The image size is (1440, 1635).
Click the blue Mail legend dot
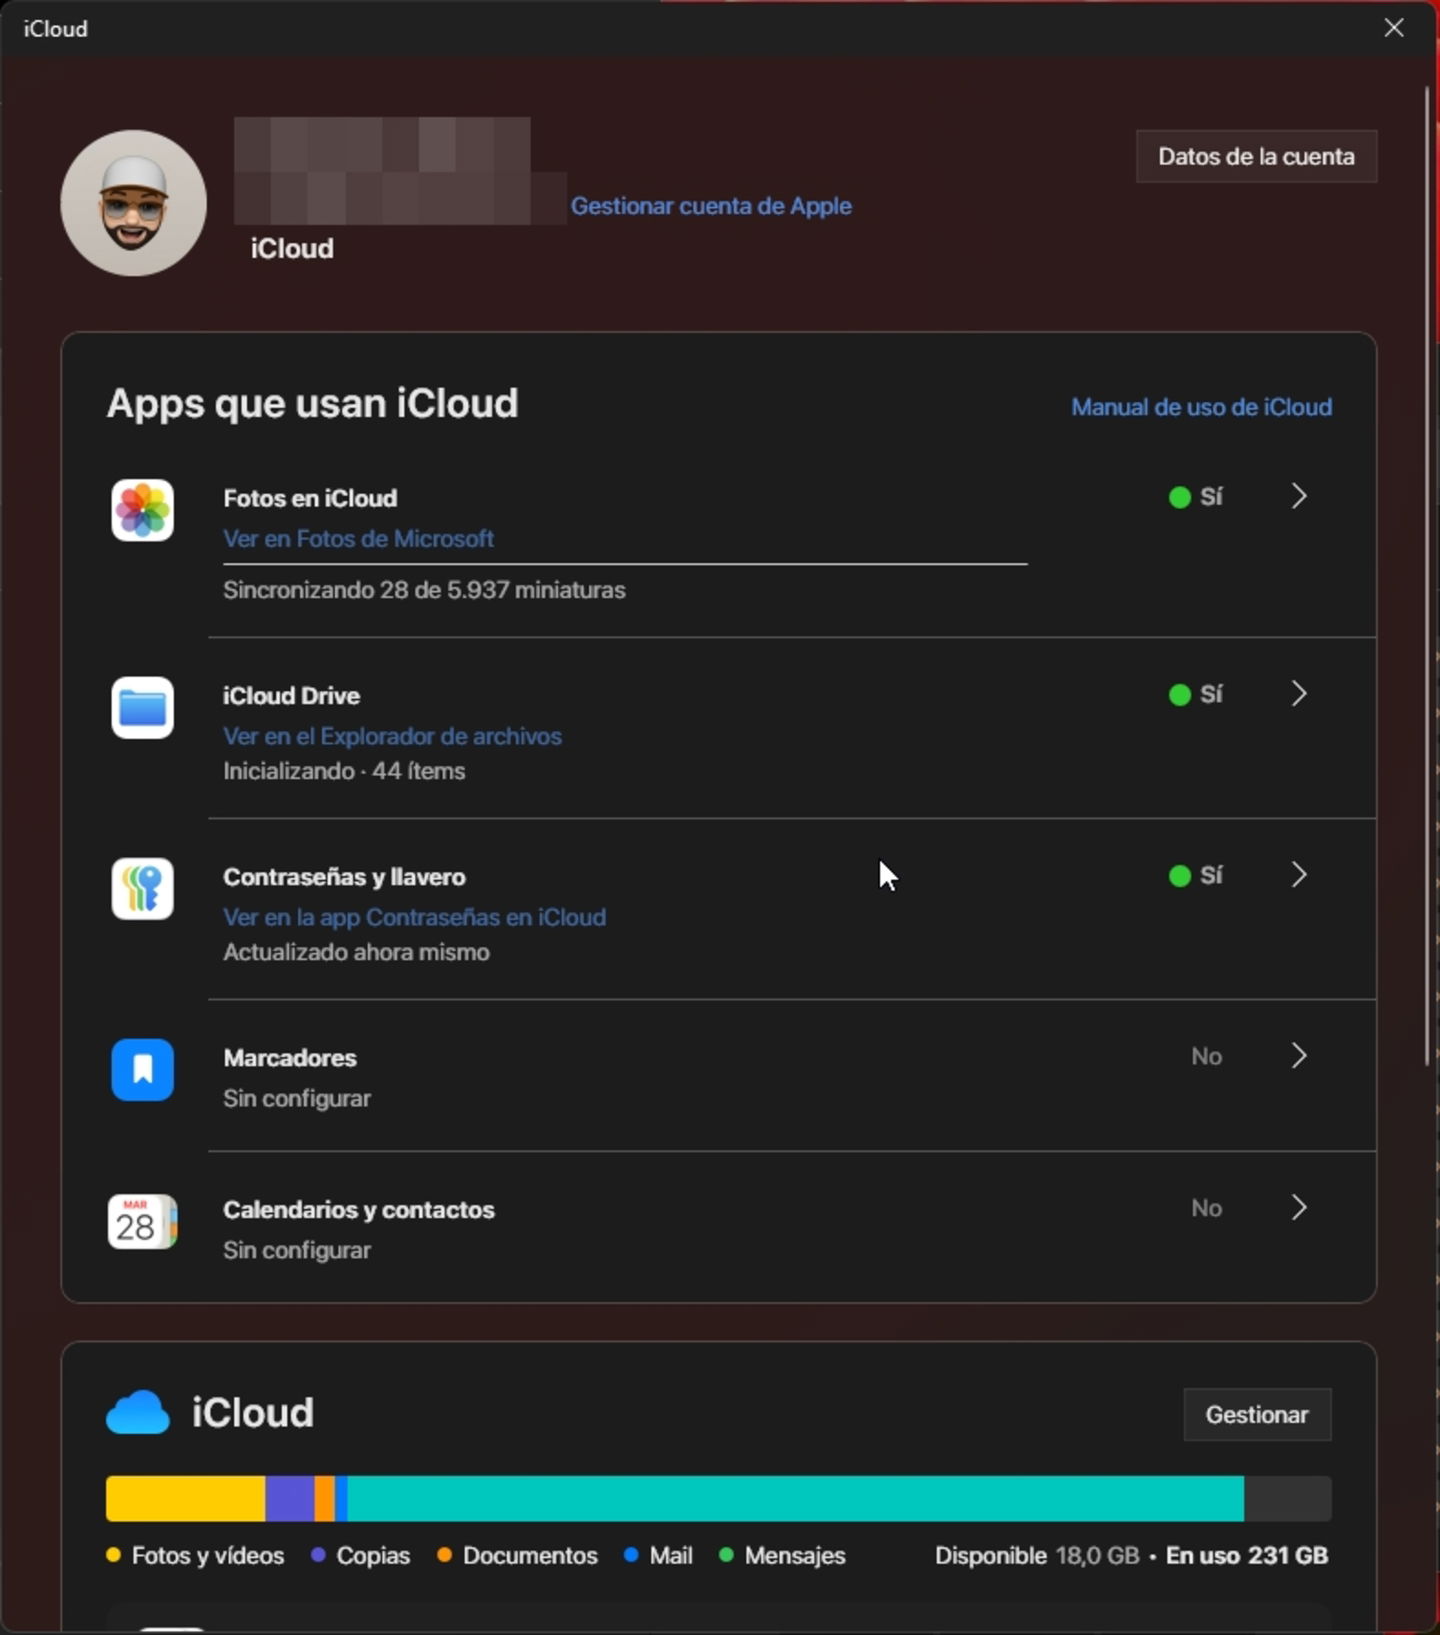(631, 1555)
